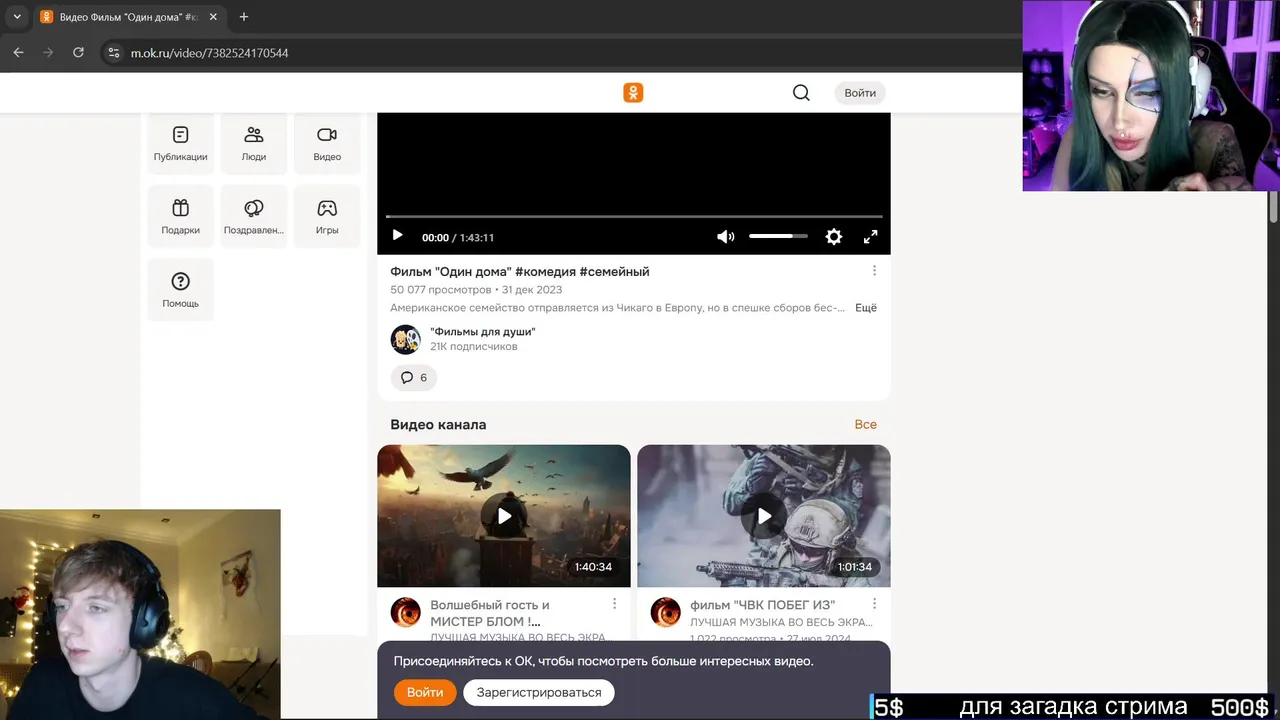Image resolution: width=1280 pixels, height=720 pixels.
Task: Open the Поздравления sidebar section
Action: (254, 217)
